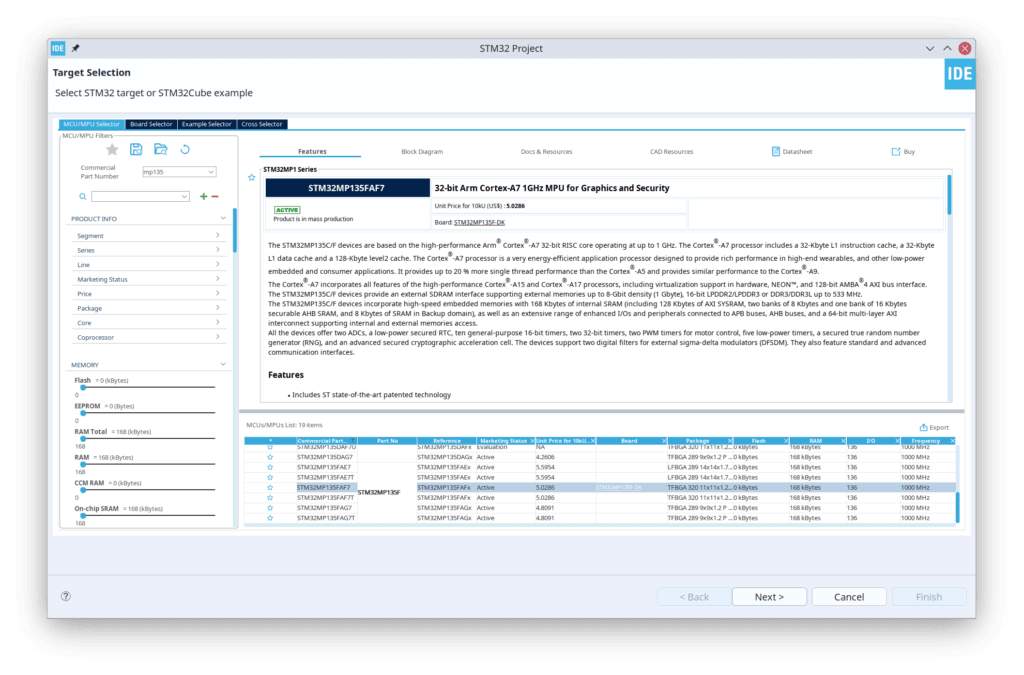This screenshot has width=1024, height=675.
Task: Reset all MCU/MPU filters
Action: pos(185,149)
